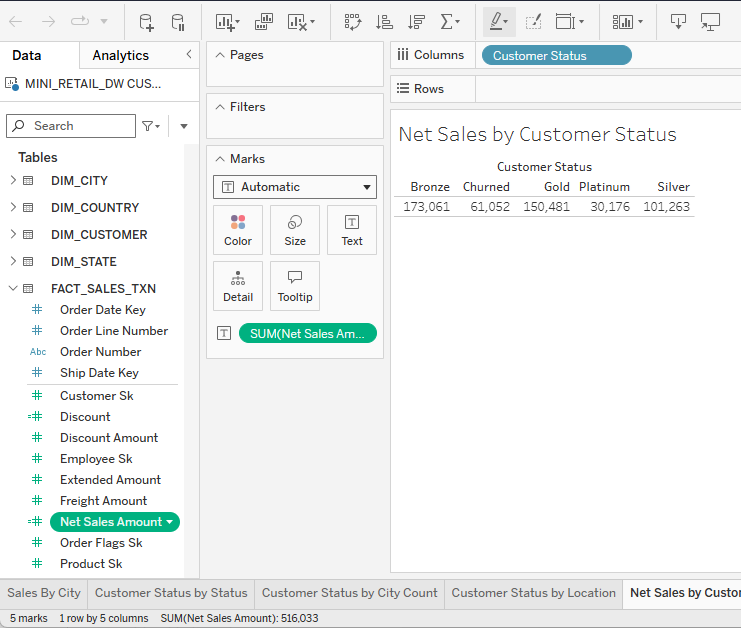Open the Marks type Automatic dropdown
Screen dimensions: 741x628
pyautogui.click(x=295, y=187)
